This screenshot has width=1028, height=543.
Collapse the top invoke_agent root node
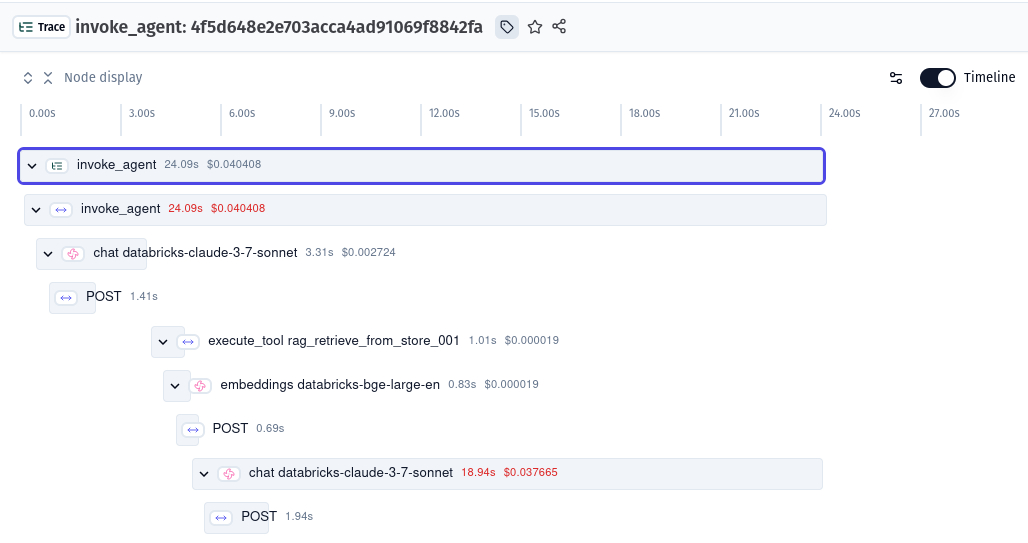click(x=32, y=166)
